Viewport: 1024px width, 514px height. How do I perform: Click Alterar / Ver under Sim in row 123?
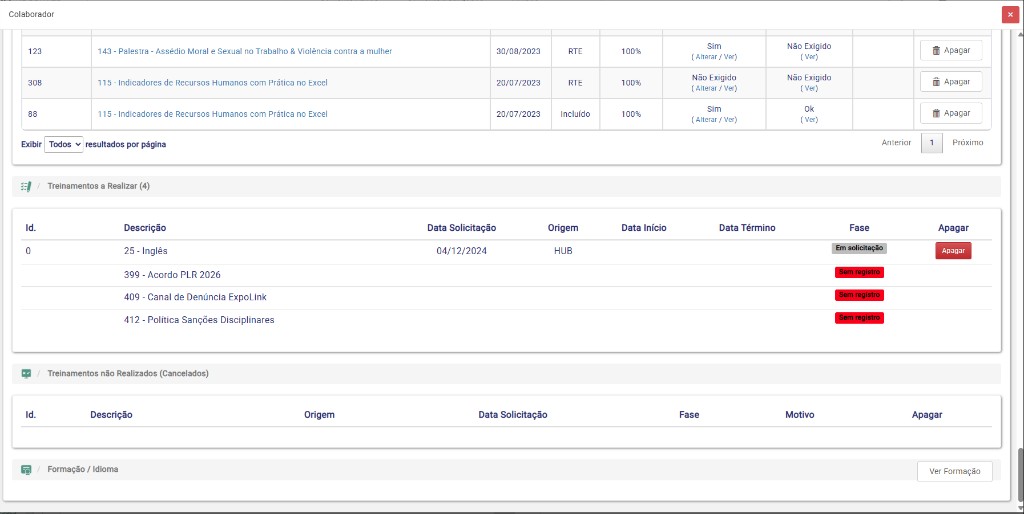tap(714, 57)
